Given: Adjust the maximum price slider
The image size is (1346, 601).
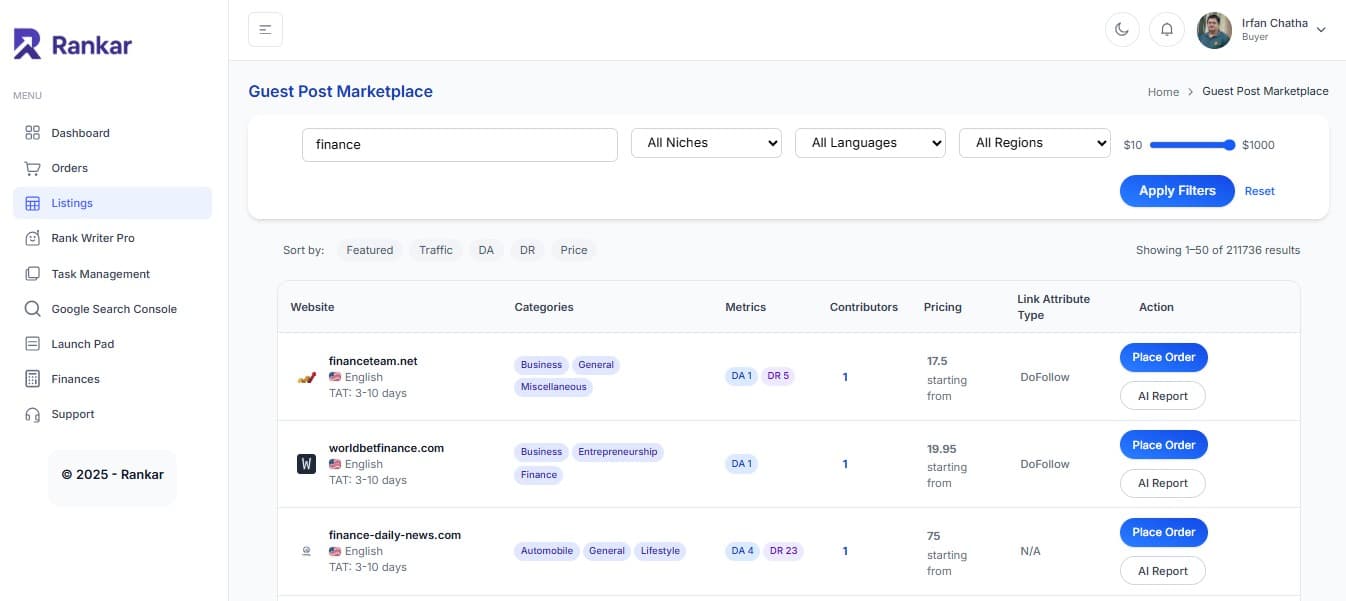Looking at the screenshot, I should [1232, 144].
